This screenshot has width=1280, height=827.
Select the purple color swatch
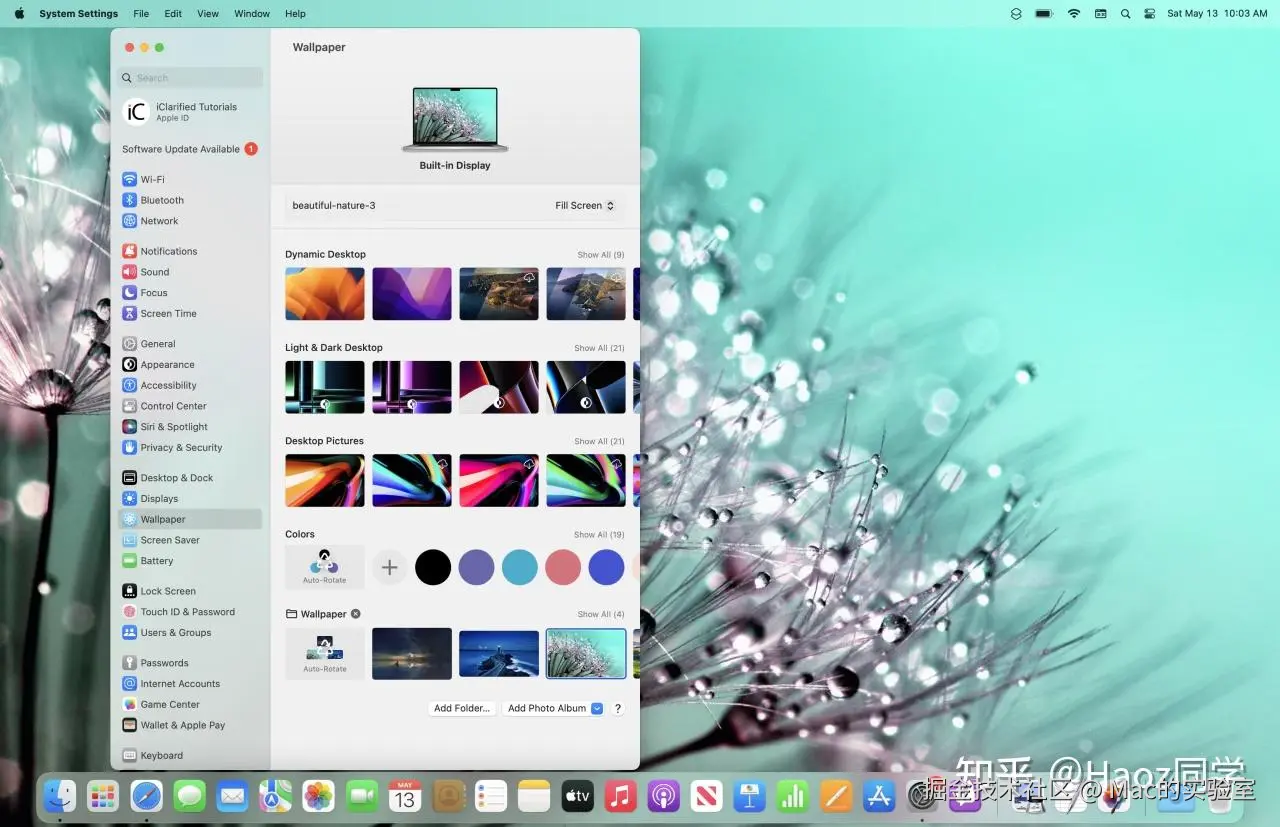pos(476,567)
